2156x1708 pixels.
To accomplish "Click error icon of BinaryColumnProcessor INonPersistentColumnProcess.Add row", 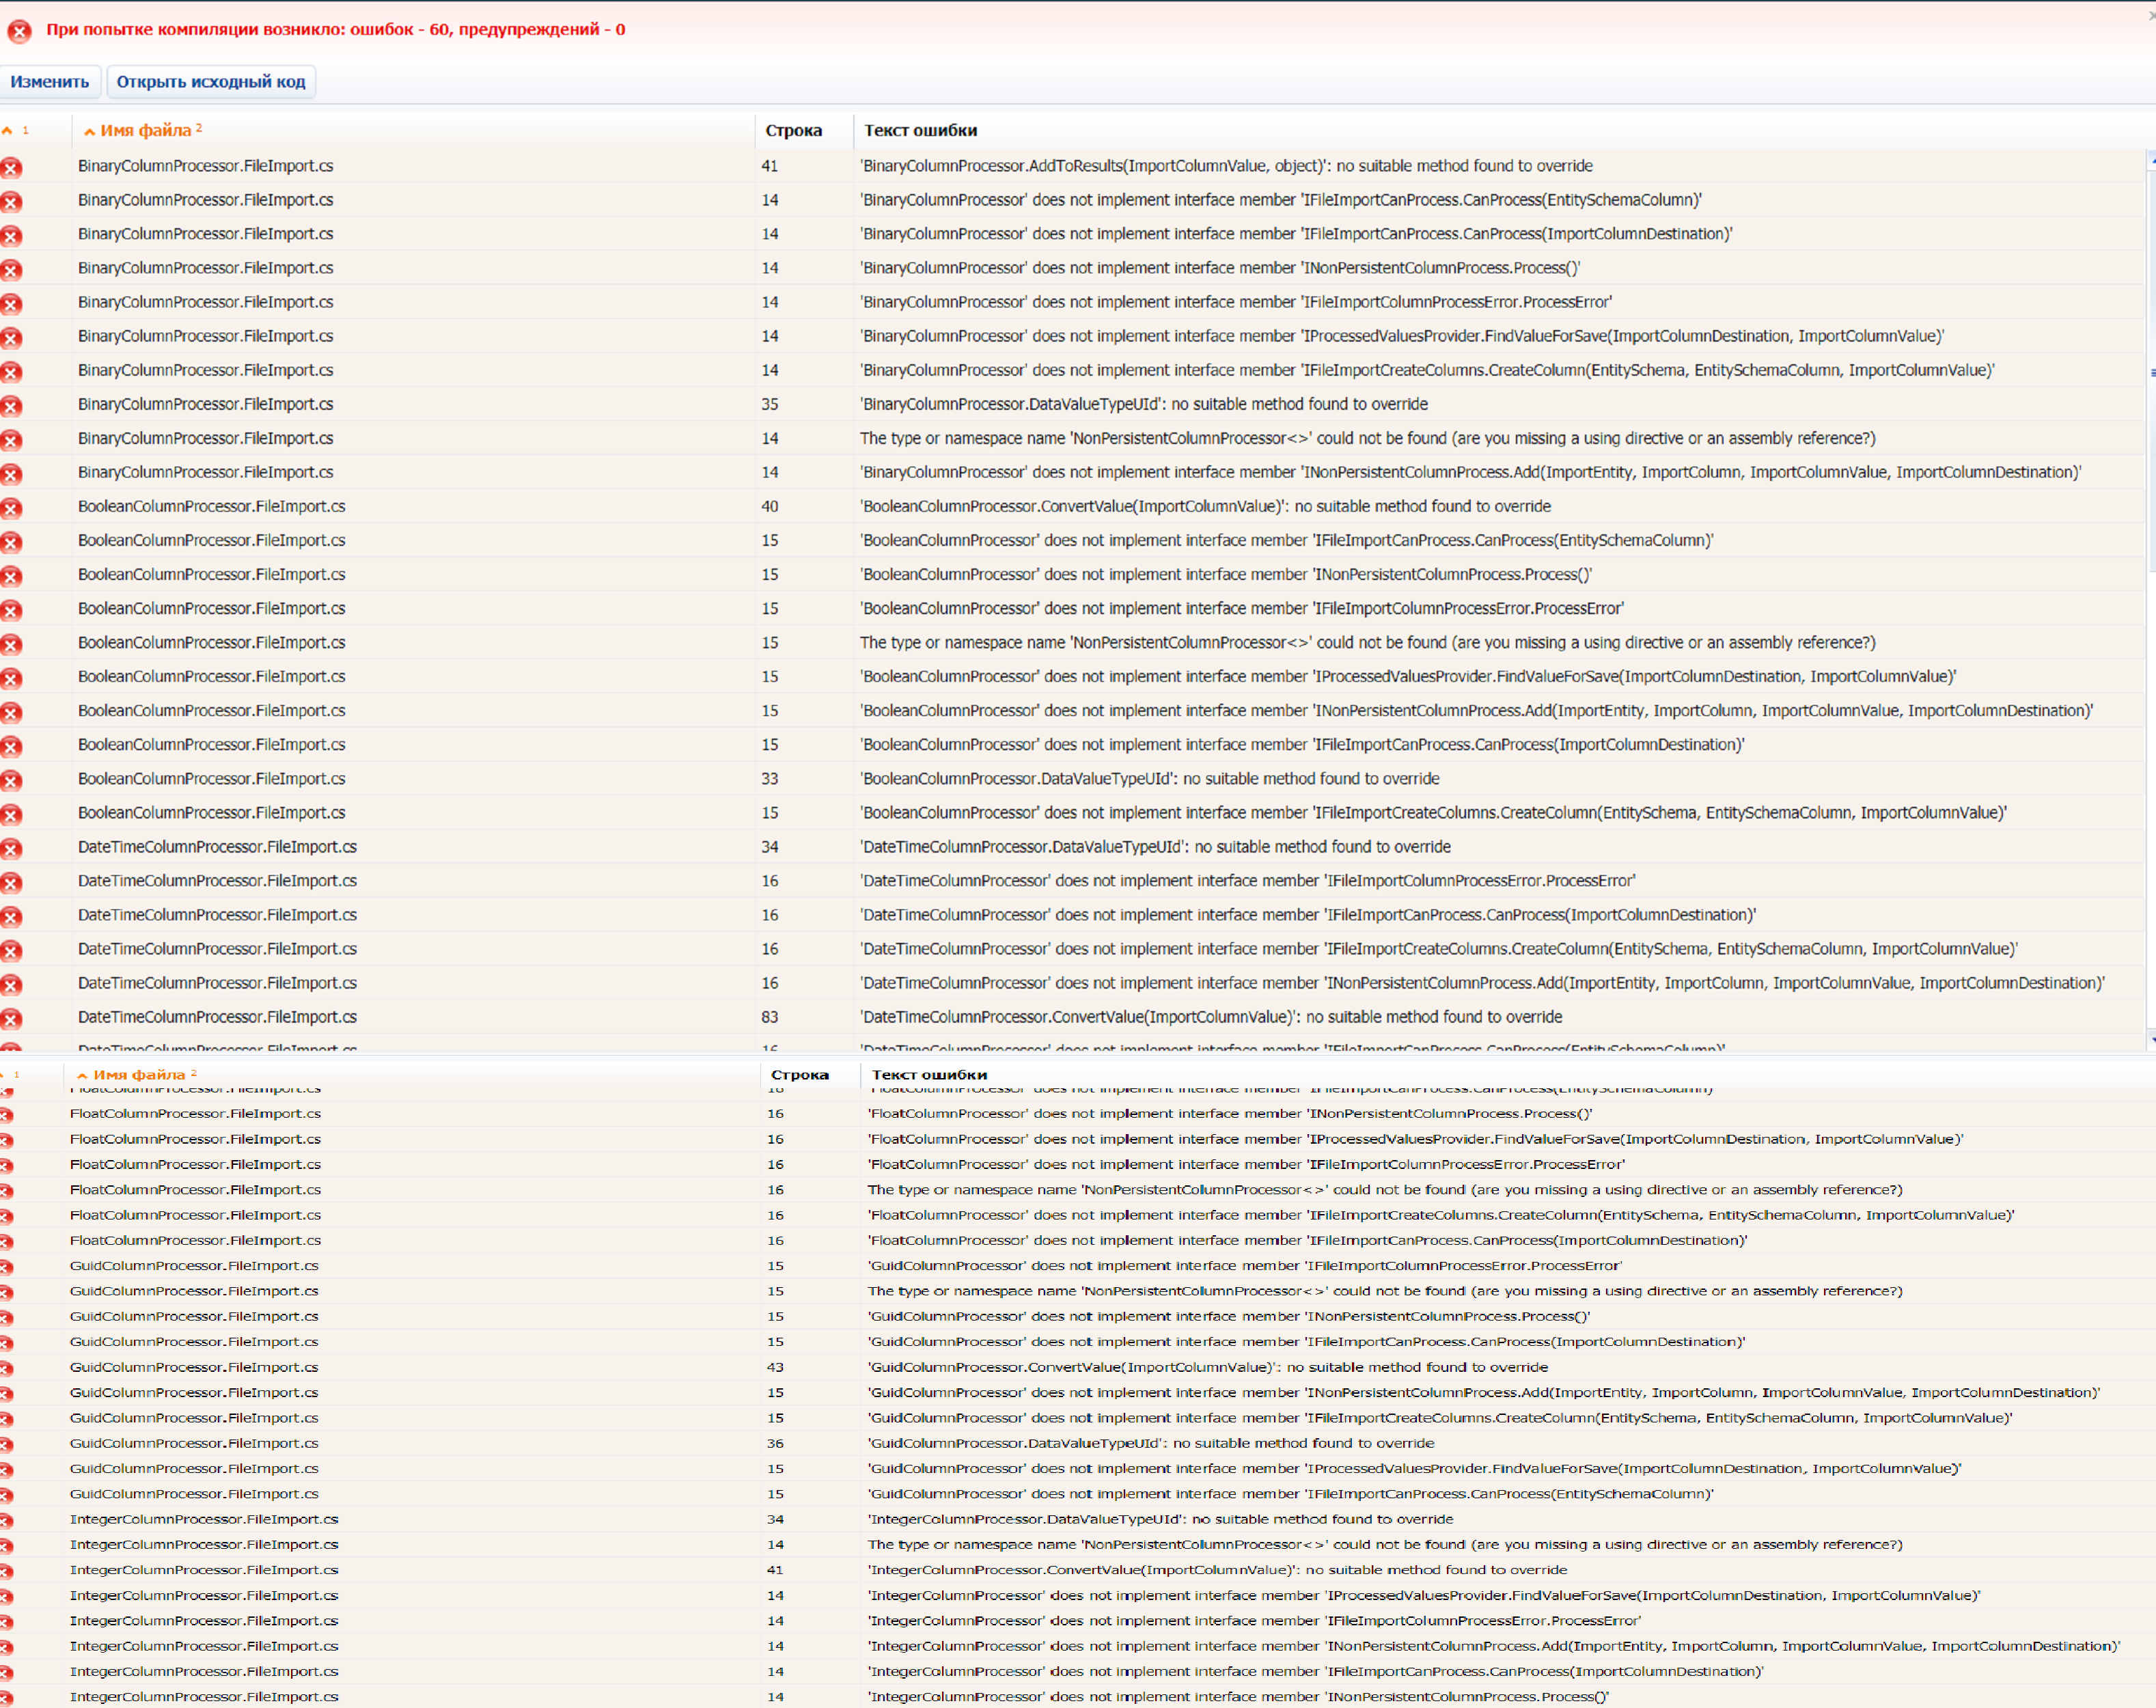I will pos(11,473).
